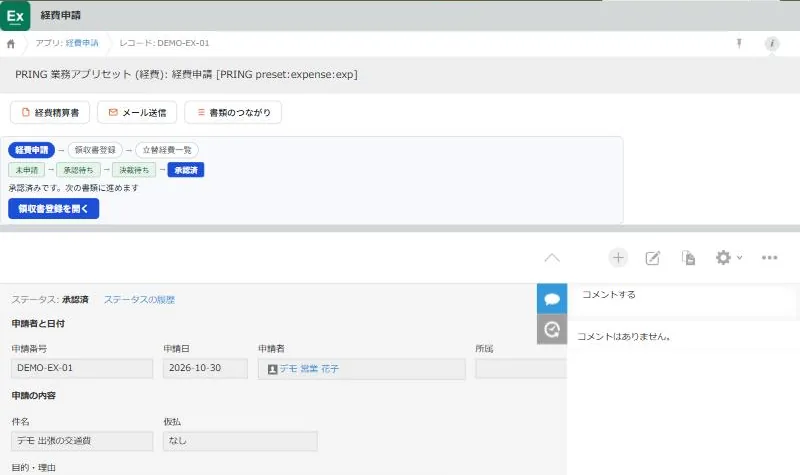Click the 未申請 status chip
Viewport: 800px width, 475px height.
click(27, 170)
